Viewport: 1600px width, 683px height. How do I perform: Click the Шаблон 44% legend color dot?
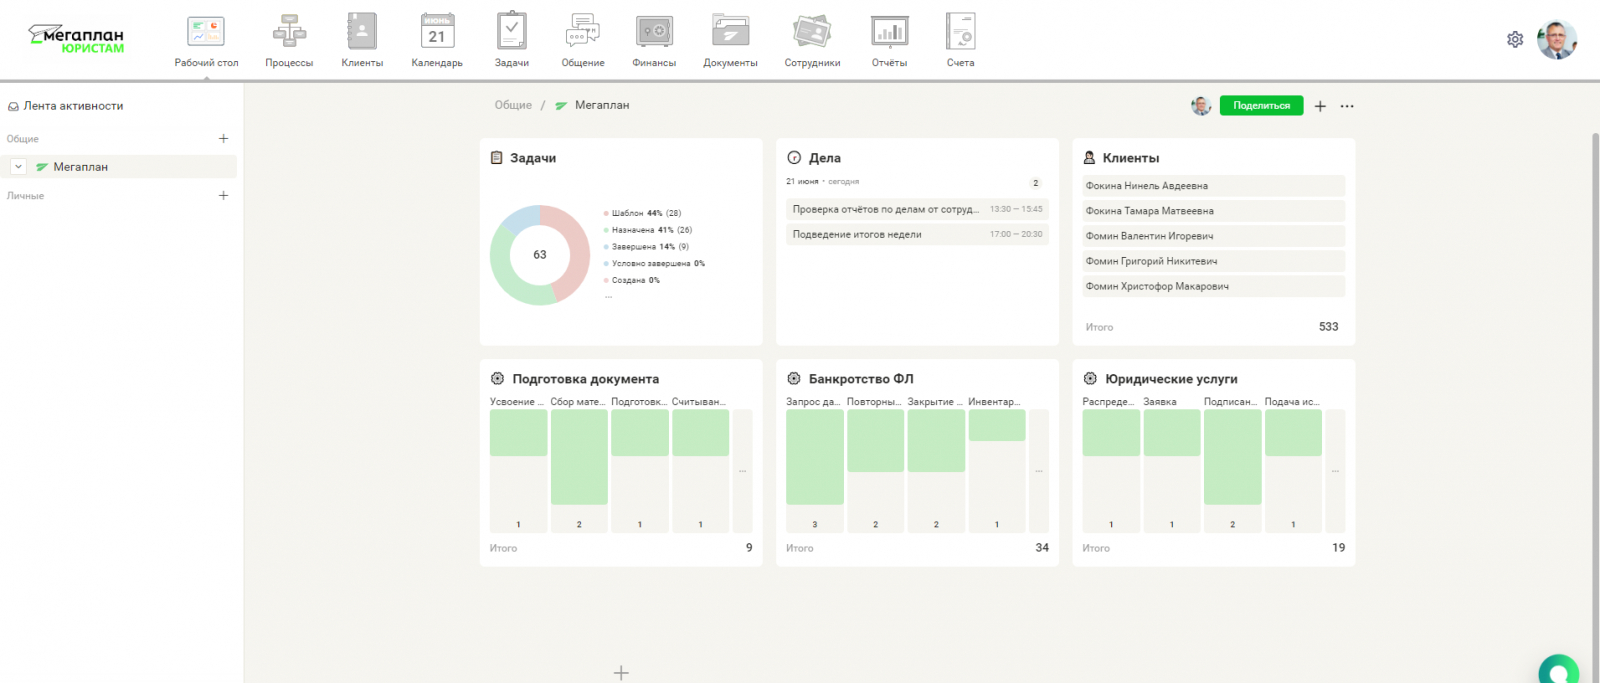pos(606,213)
